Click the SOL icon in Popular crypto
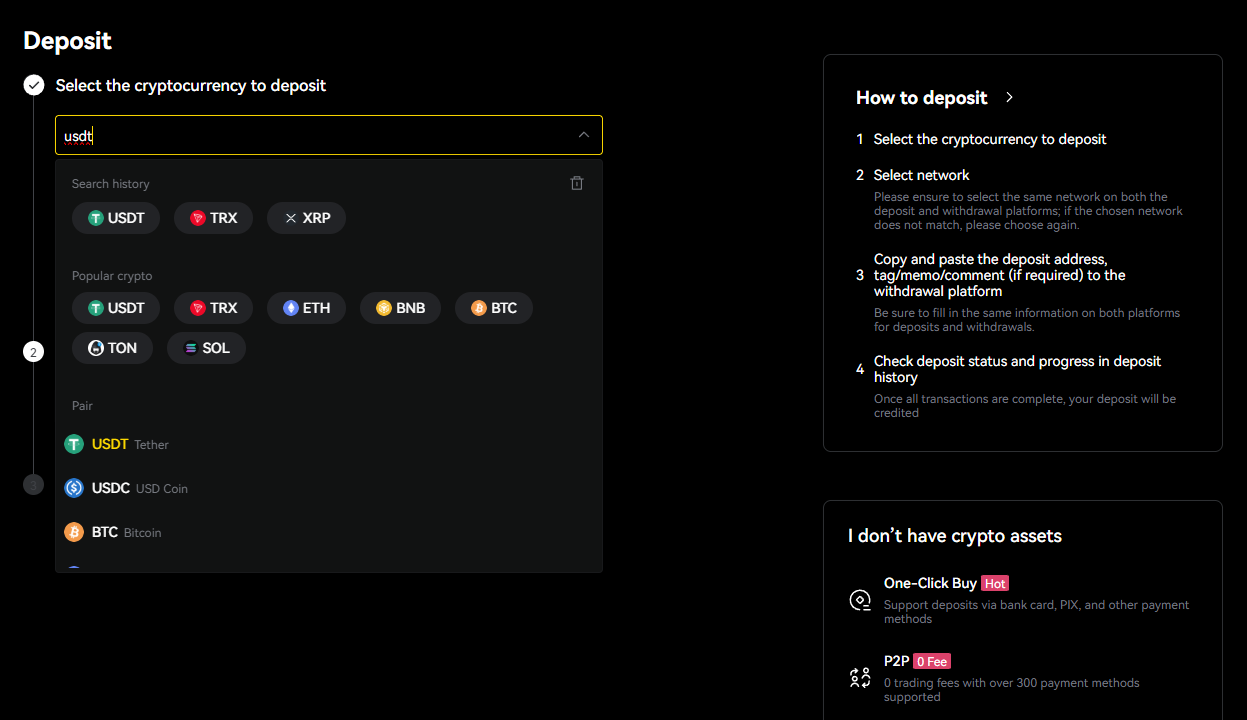Screen dimensions: 1247x720 (191, 348)
